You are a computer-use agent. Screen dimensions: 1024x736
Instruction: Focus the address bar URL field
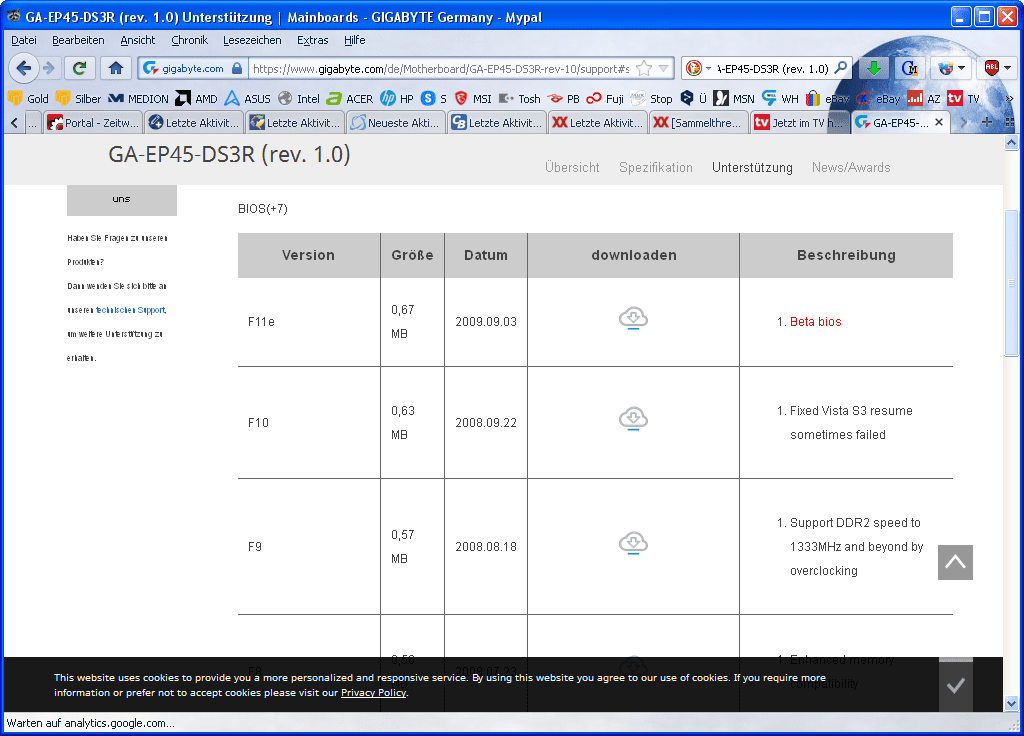pyautogui.click(x=441, y=69)
